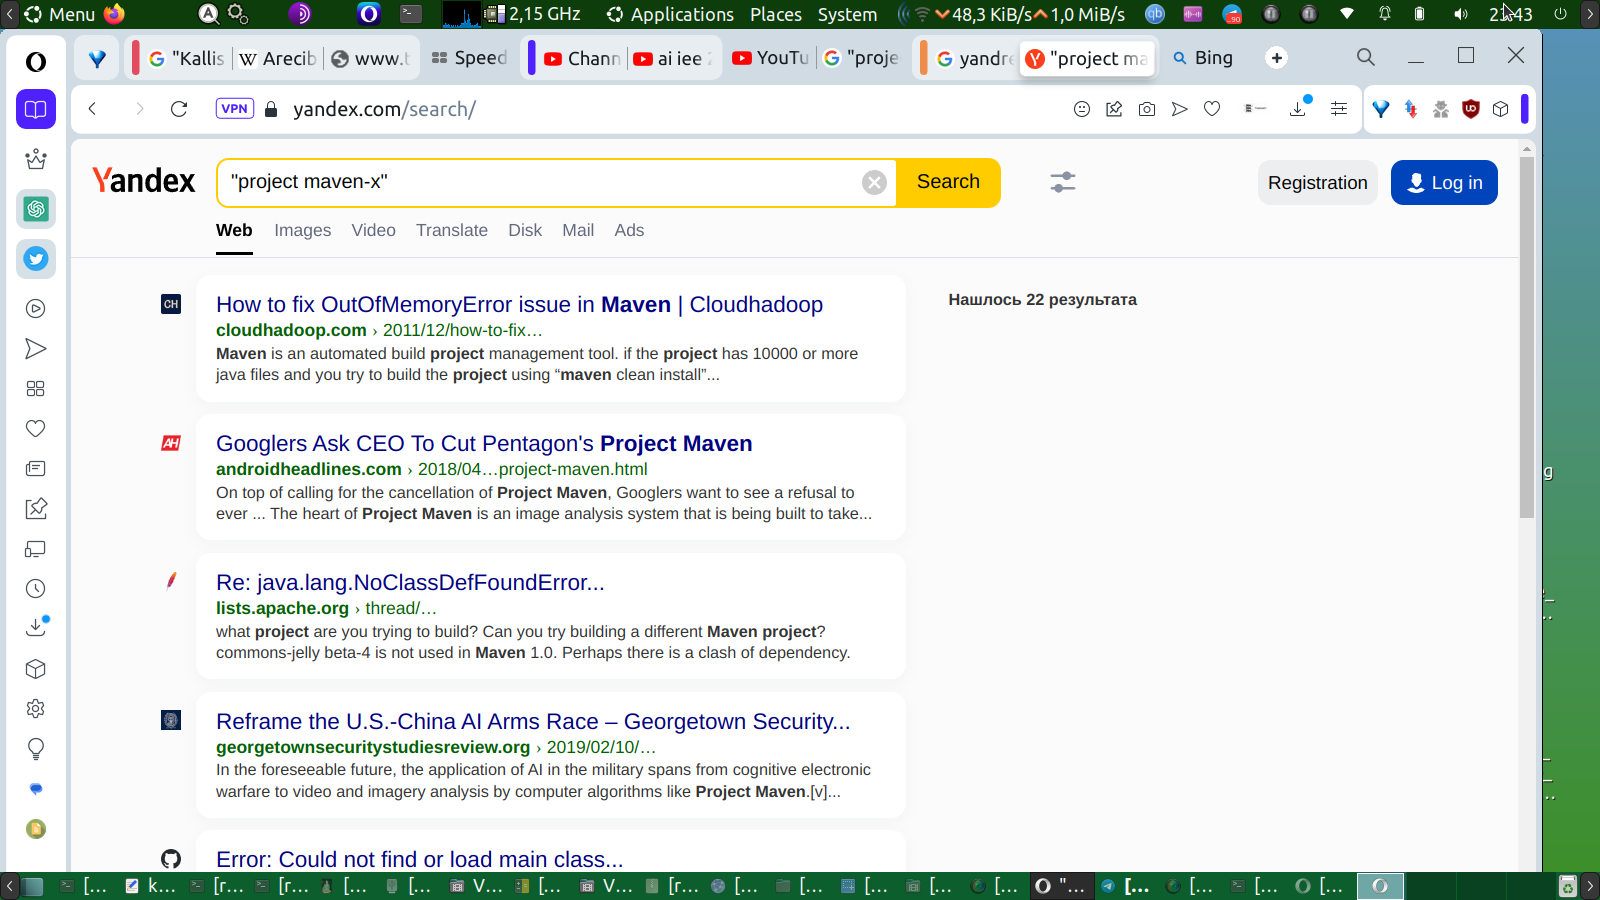Image resolution: width=1600 pixels, height=900 pixels.
Task: Open Twitter in the Opera sidebar
Action: (36, 259)
